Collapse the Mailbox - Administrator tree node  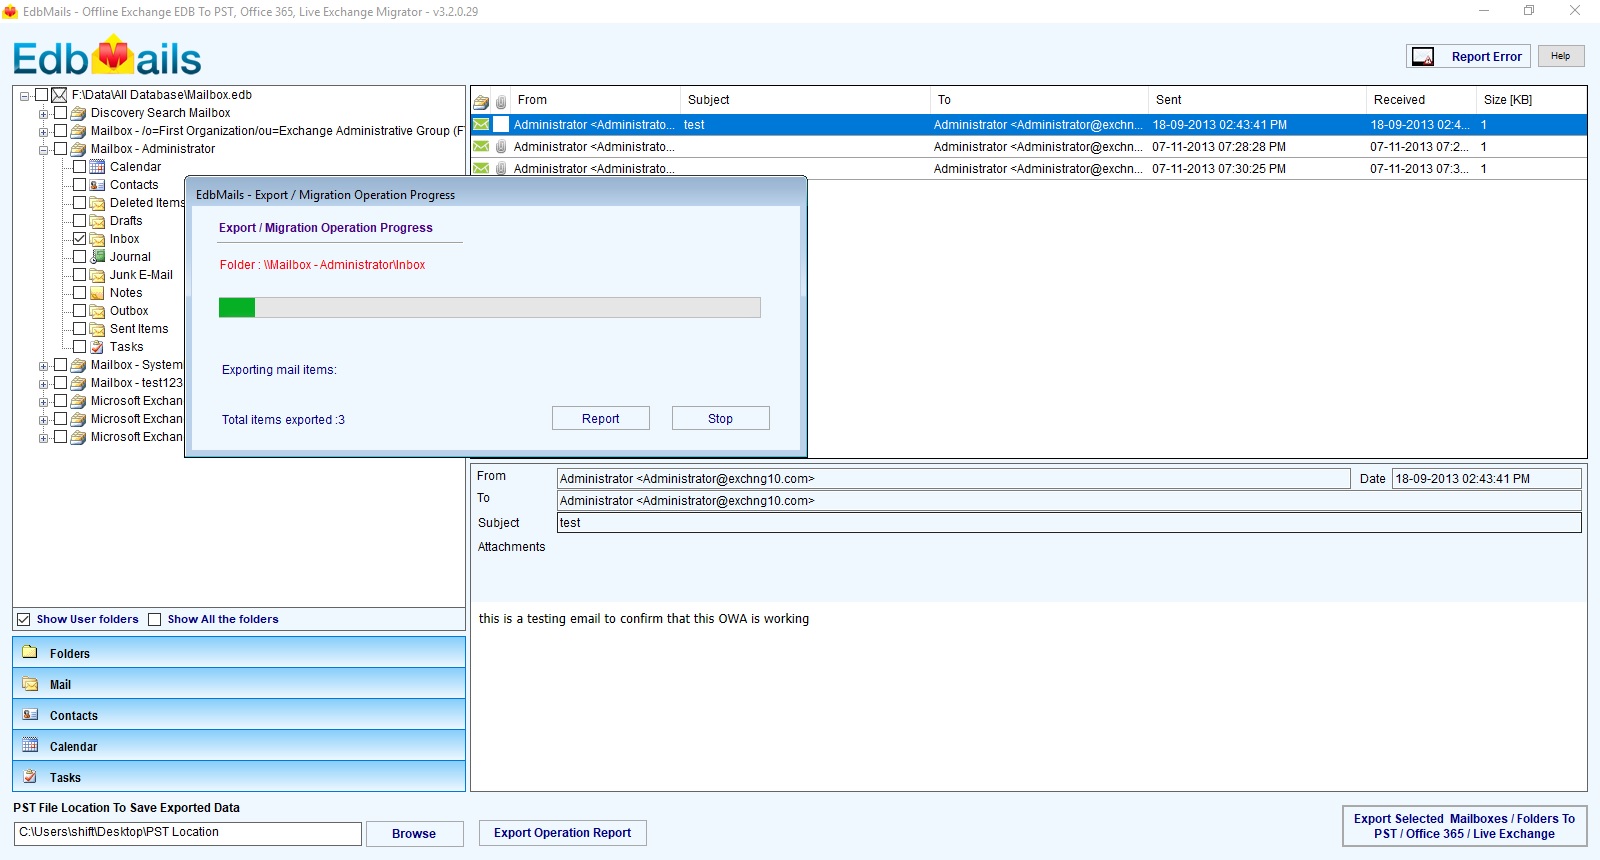[x=43, y=150]
